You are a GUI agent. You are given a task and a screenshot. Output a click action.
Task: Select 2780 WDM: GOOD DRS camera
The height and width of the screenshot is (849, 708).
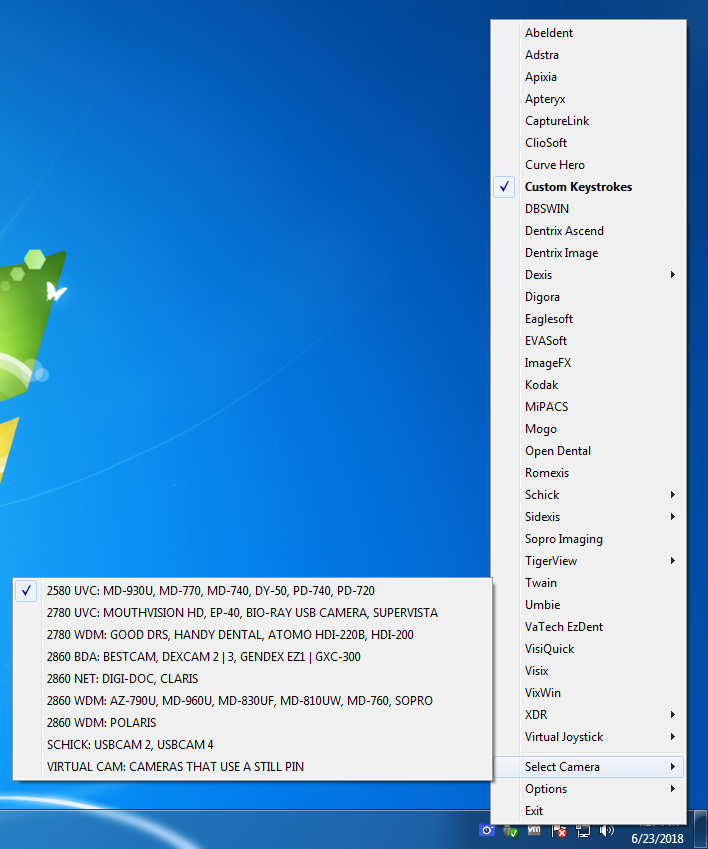[x=252, y=635]
